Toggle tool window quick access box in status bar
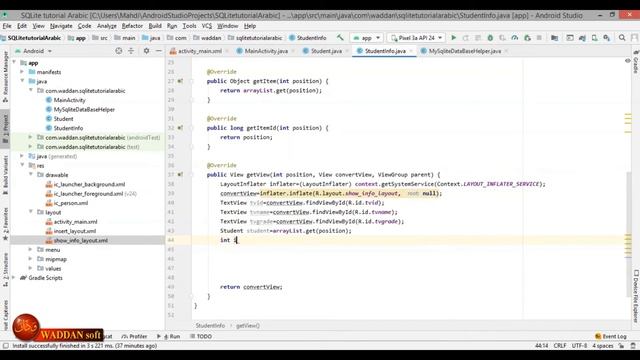 (5, 346)
